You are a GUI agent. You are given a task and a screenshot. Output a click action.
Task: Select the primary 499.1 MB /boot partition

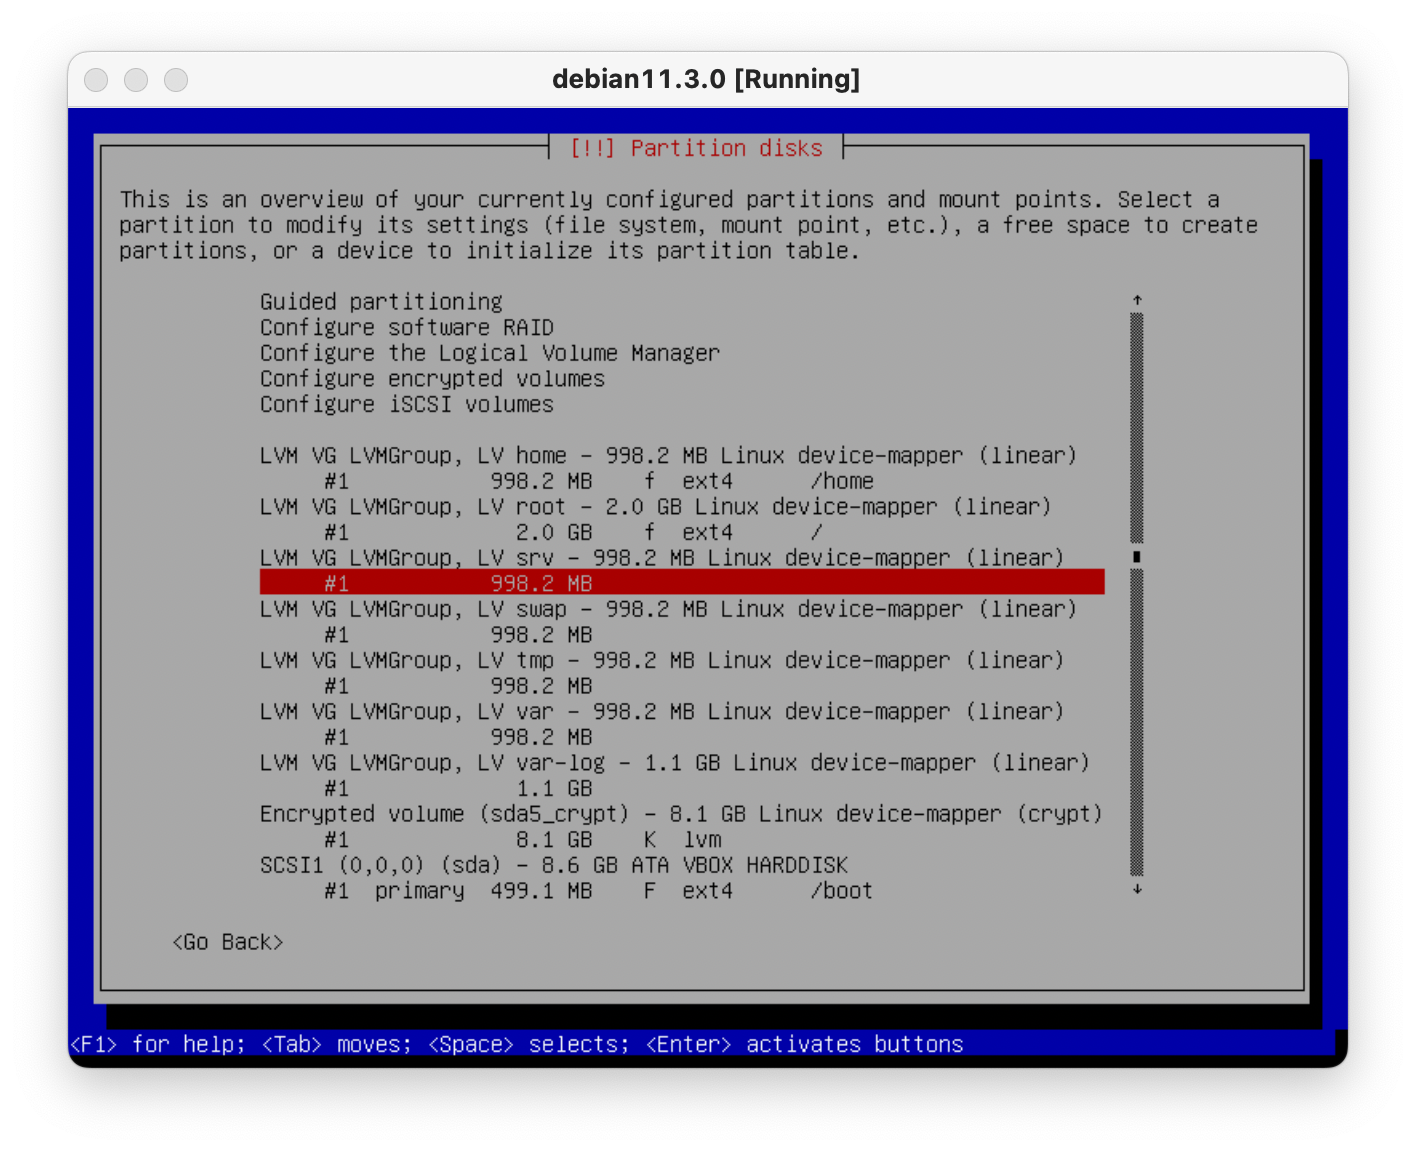tap(598, 891)
